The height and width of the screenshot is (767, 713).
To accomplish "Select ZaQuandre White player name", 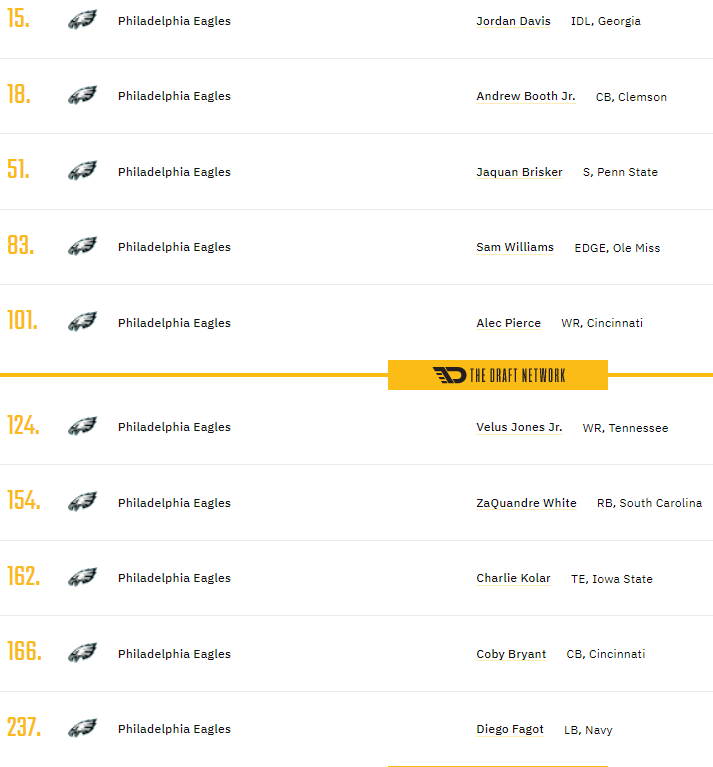I will click(526, 503).
